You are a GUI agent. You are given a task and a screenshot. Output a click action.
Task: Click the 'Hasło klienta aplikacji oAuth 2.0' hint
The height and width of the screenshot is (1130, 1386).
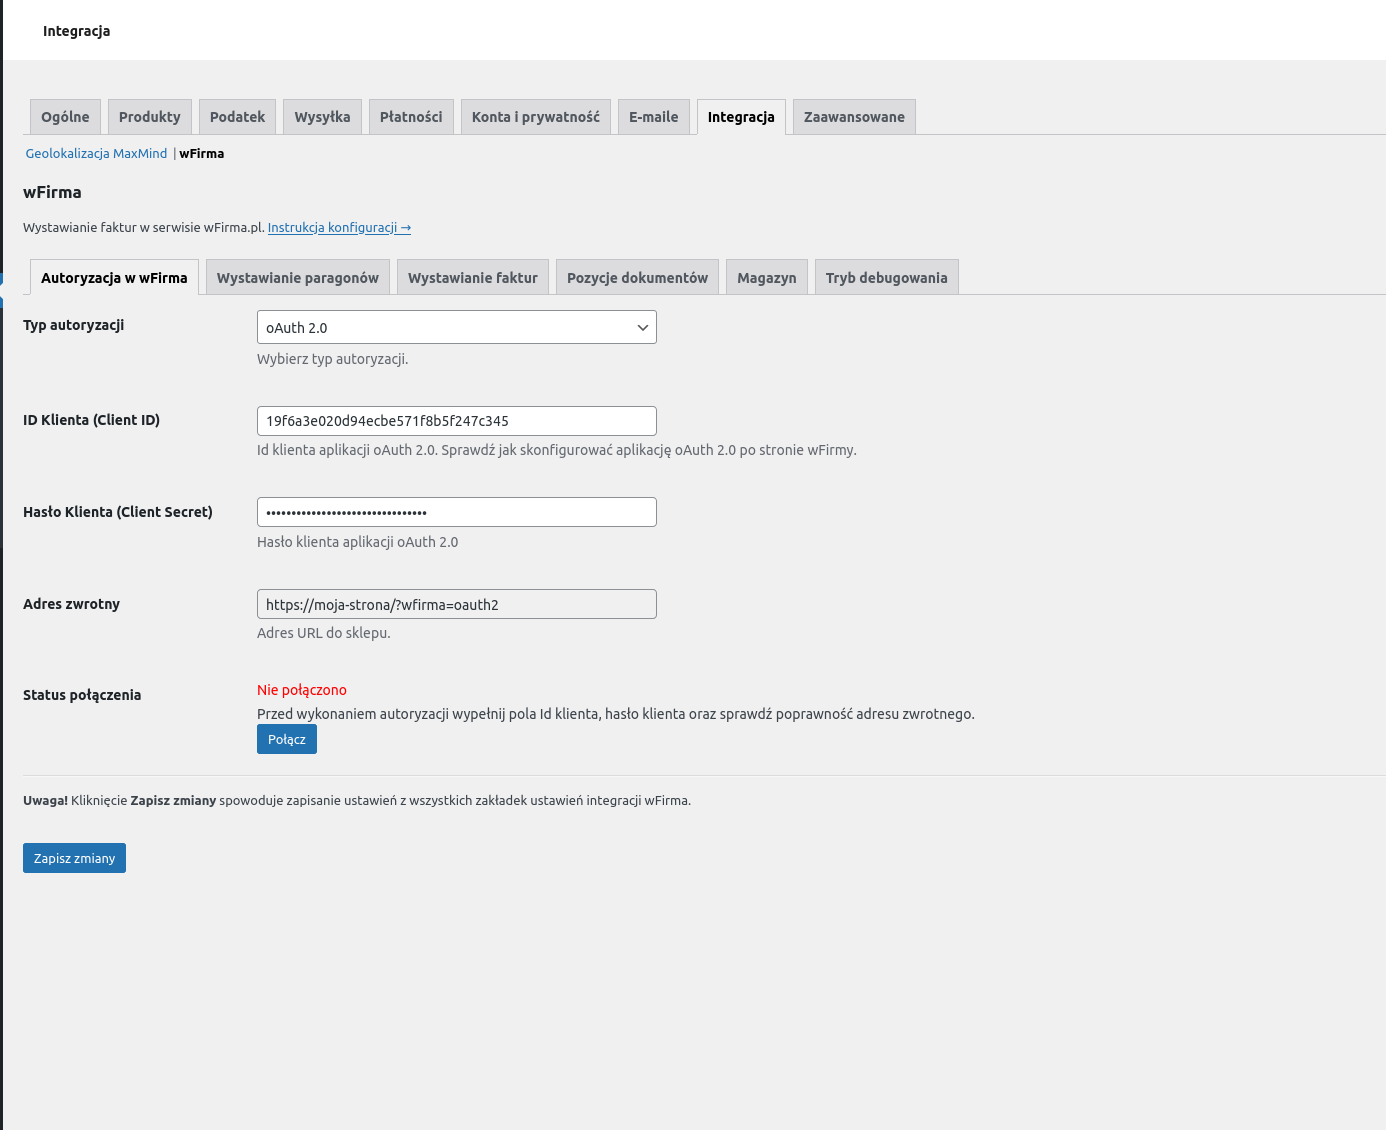(358, 542)
